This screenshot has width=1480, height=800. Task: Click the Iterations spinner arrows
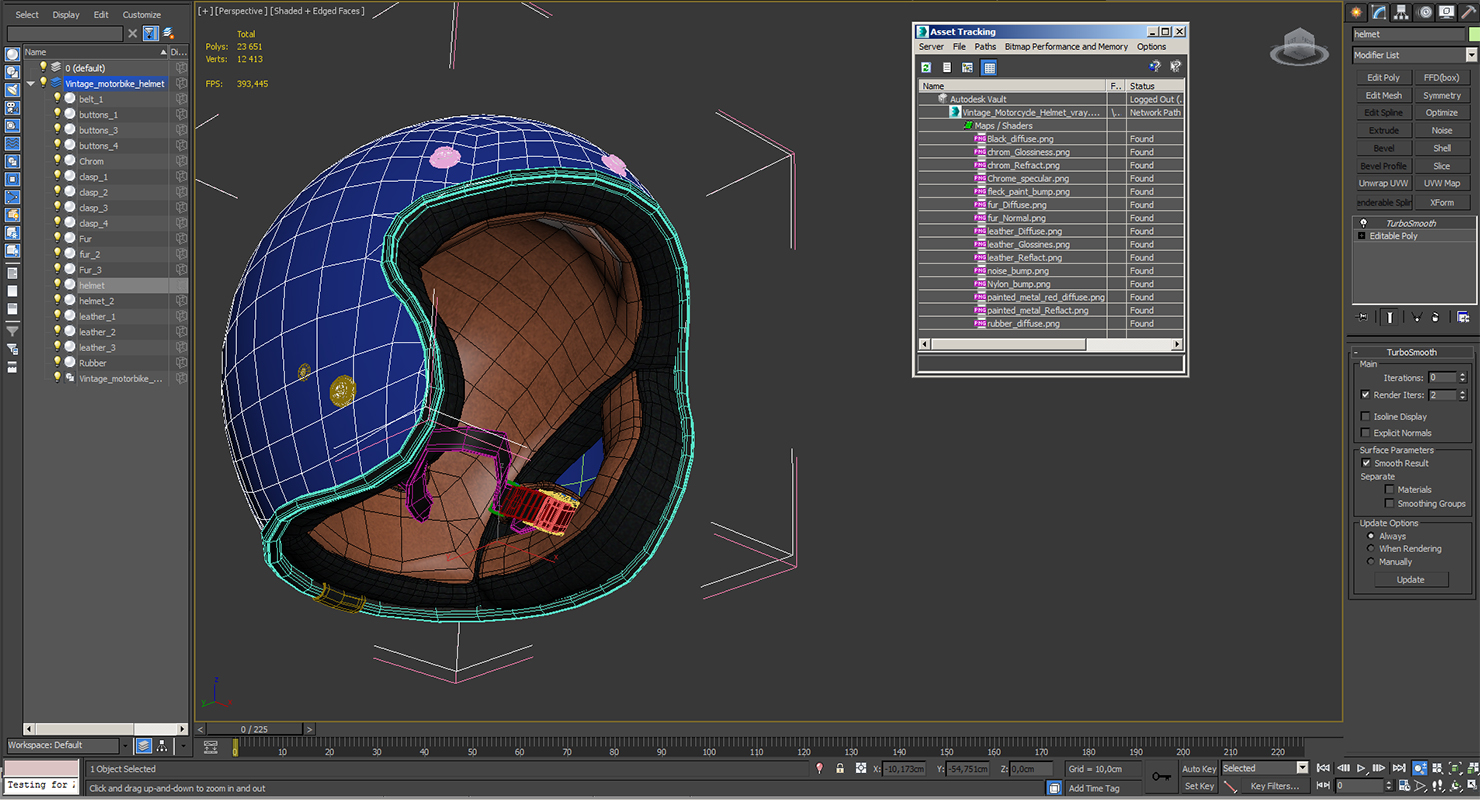point(1462,378)
